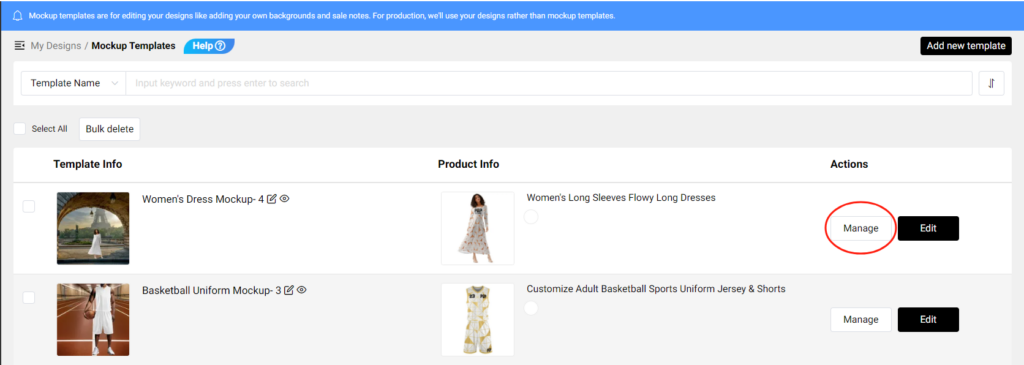Toggle the sidebar menu icon beside My Designs
1024x365 pixels.
pos(20,46)
